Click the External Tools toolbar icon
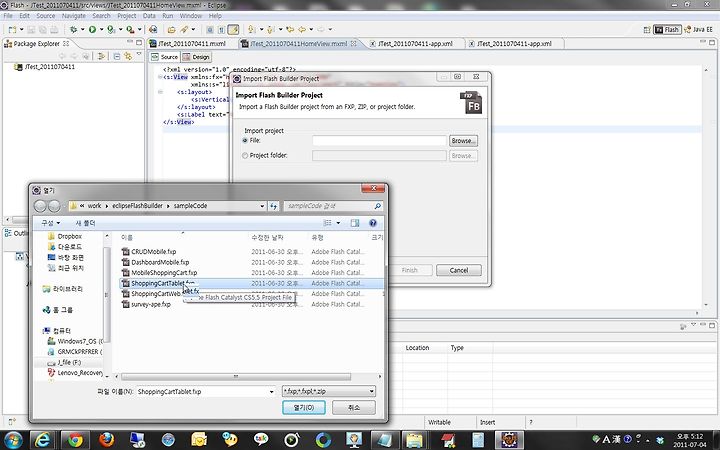720x450 pixels. pyautogui.click(x=130, y=29)
